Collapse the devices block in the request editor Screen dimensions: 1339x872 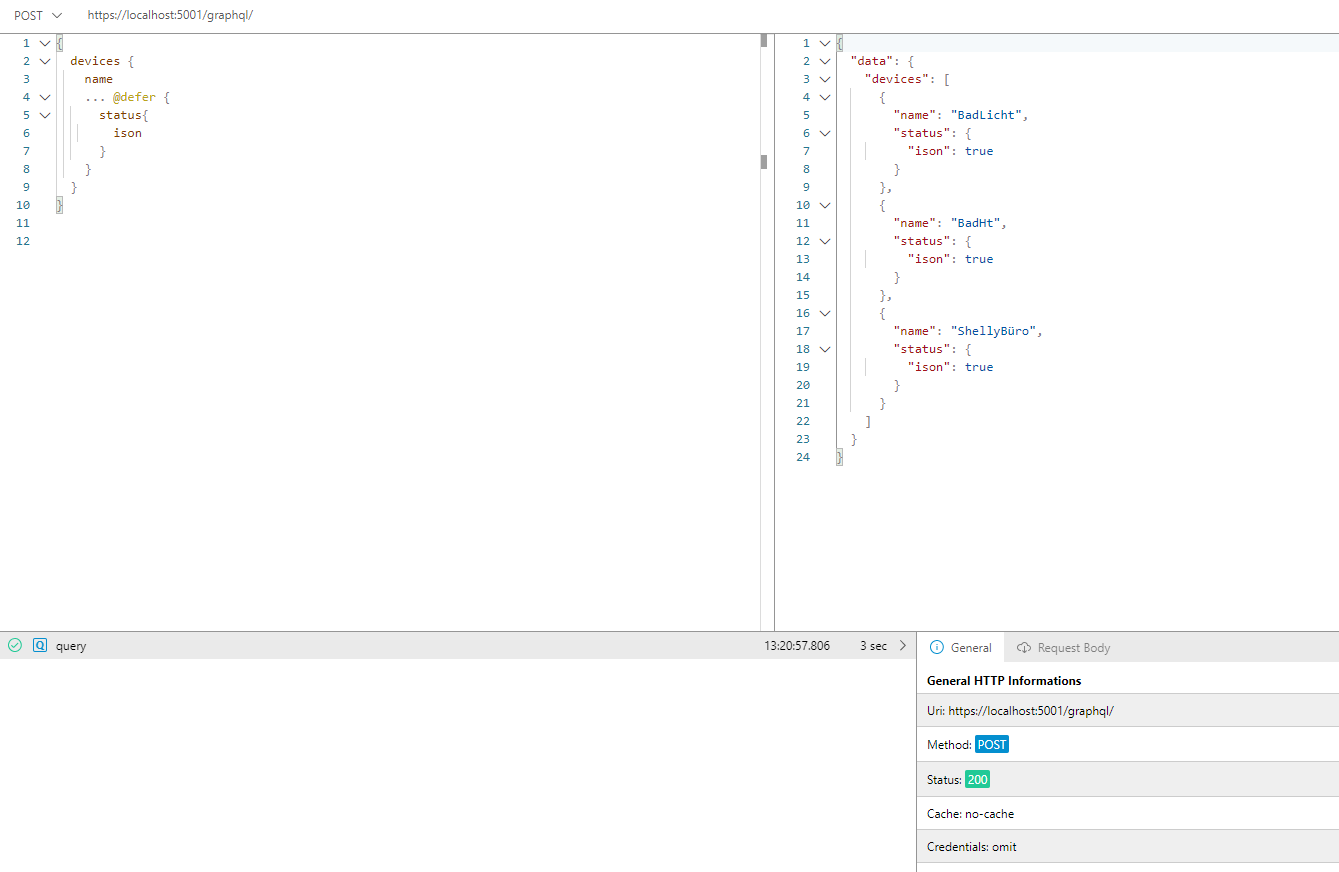point(44,61)
